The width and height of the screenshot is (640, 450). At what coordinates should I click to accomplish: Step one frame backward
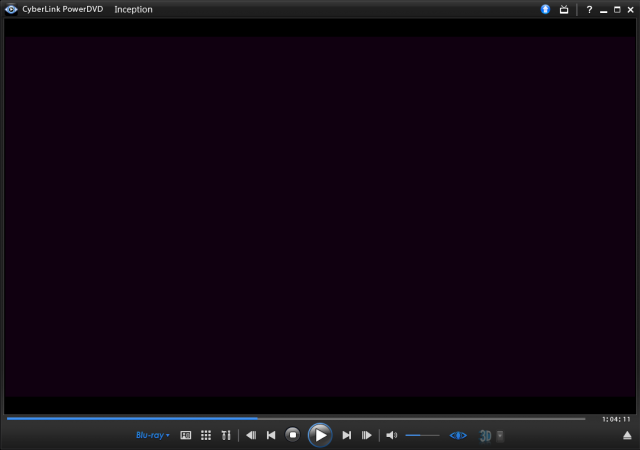[251, 435]
